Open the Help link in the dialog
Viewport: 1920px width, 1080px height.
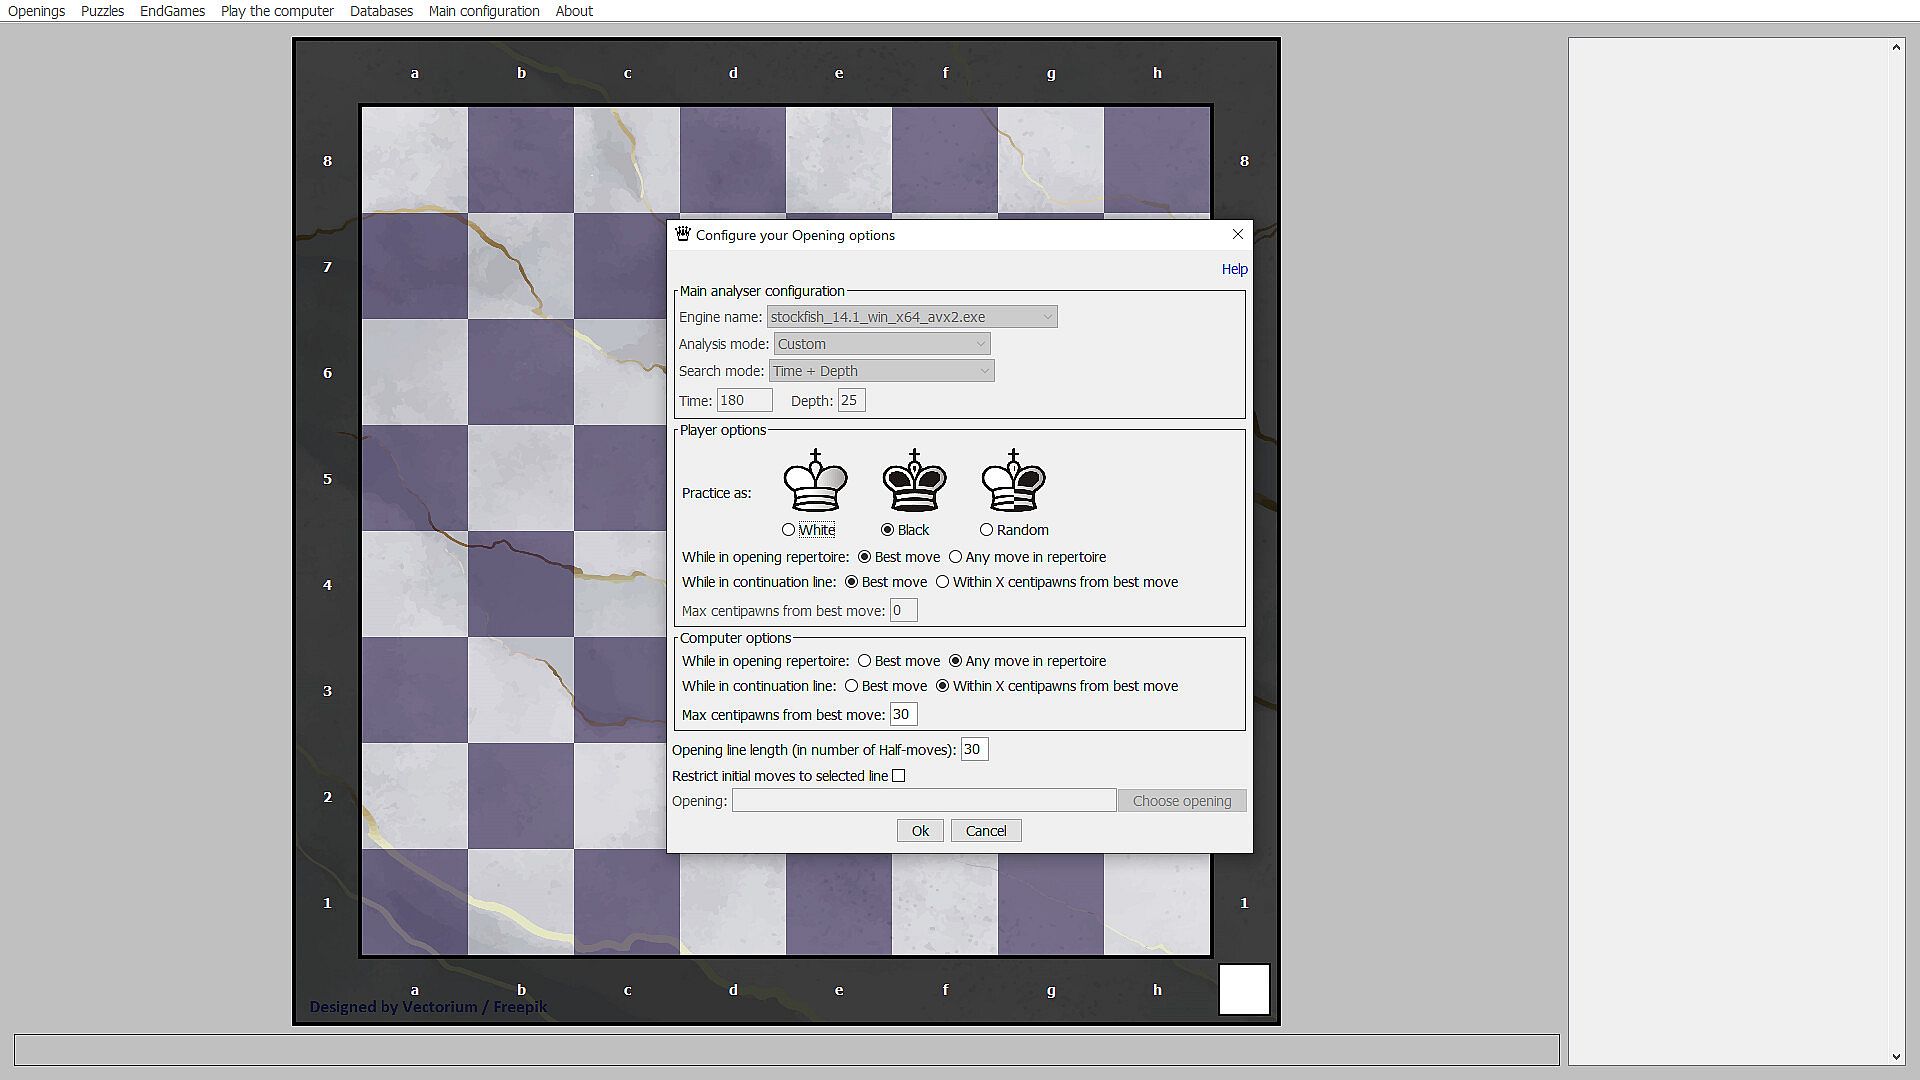click(x=1234, y=269)
